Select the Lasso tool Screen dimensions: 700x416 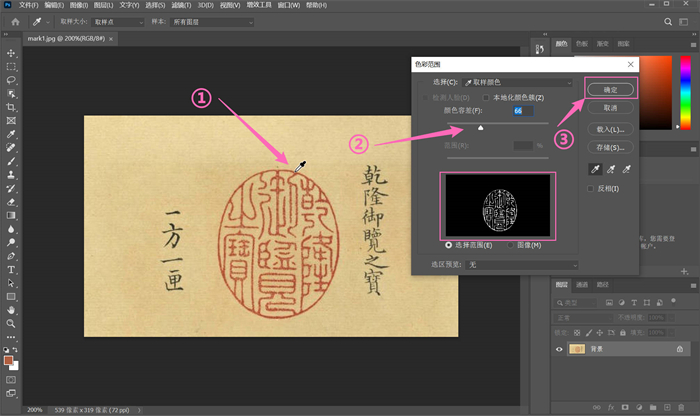11,80
